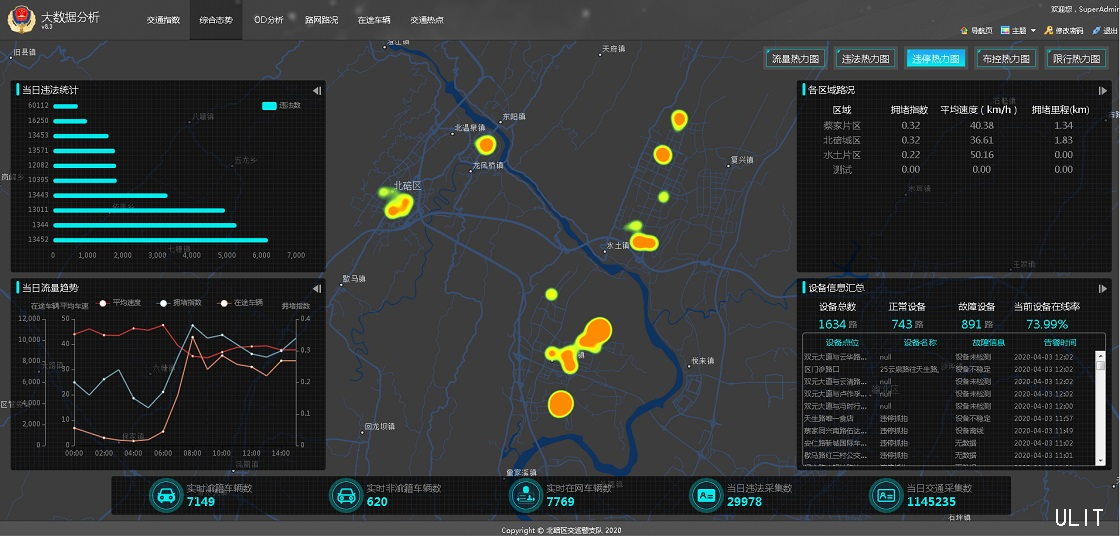The height and width of the screenshot is (537, 1120).
Task: Click the police badge logo
Action: [20, 21]
